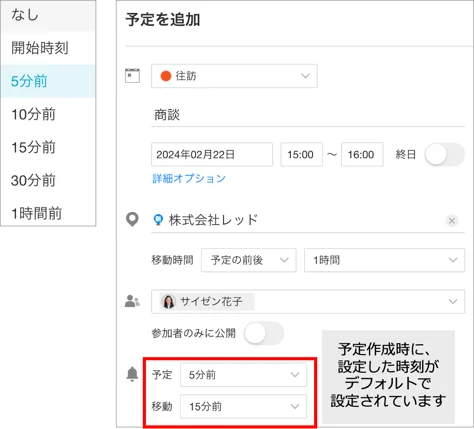The image size is (474, 429).
Task: Expand the participants dropdown chevron
Action: (453, 302)
